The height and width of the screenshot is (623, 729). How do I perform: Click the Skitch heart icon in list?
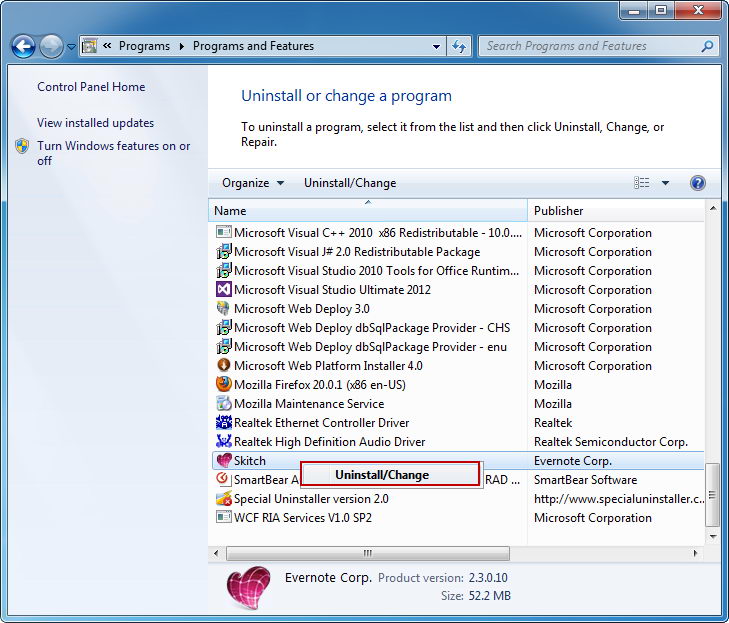click(224, 460)
